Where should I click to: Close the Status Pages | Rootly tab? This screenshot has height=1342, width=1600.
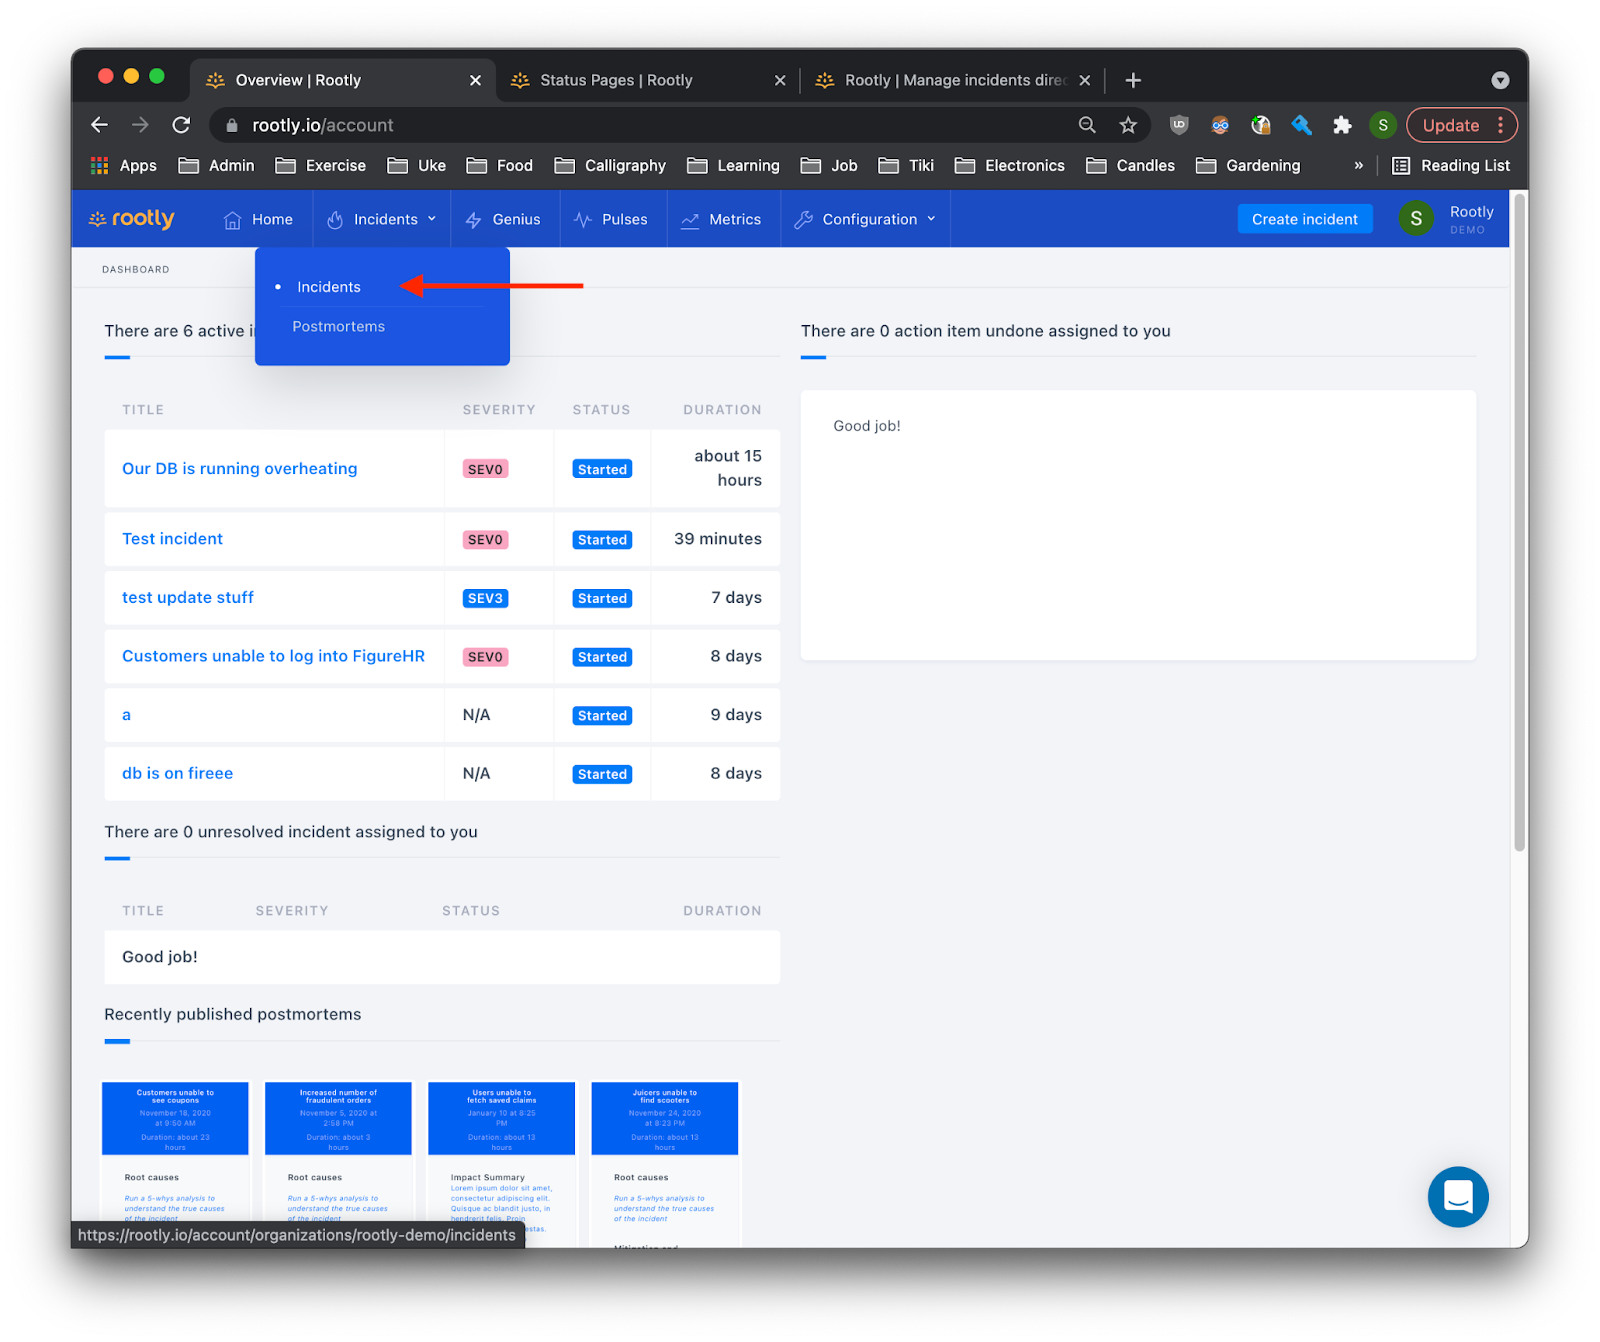[780, 80]
